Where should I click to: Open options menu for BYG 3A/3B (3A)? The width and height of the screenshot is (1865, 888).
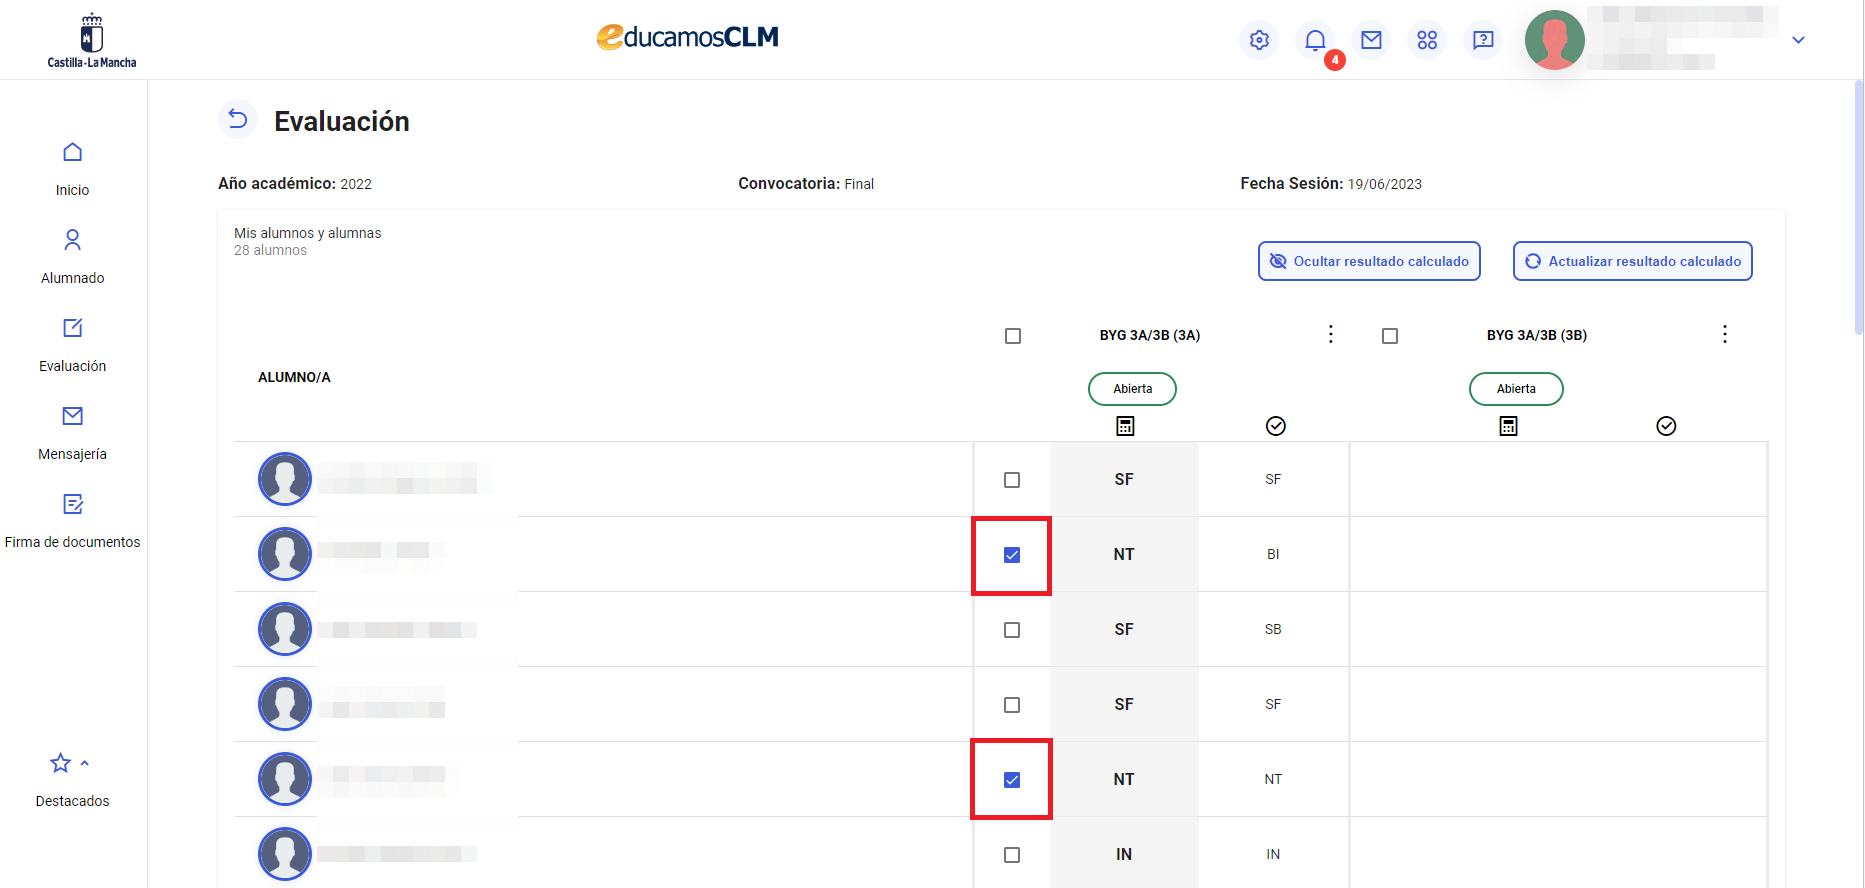(x=1330, y=334)
